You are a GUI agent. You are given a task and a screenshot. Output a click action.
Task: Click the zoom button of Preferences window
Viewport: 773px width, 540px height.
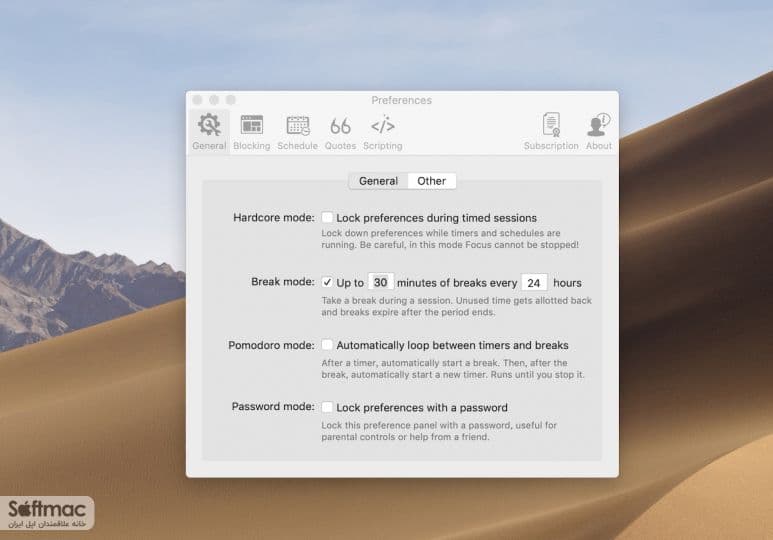pos(231,100)
